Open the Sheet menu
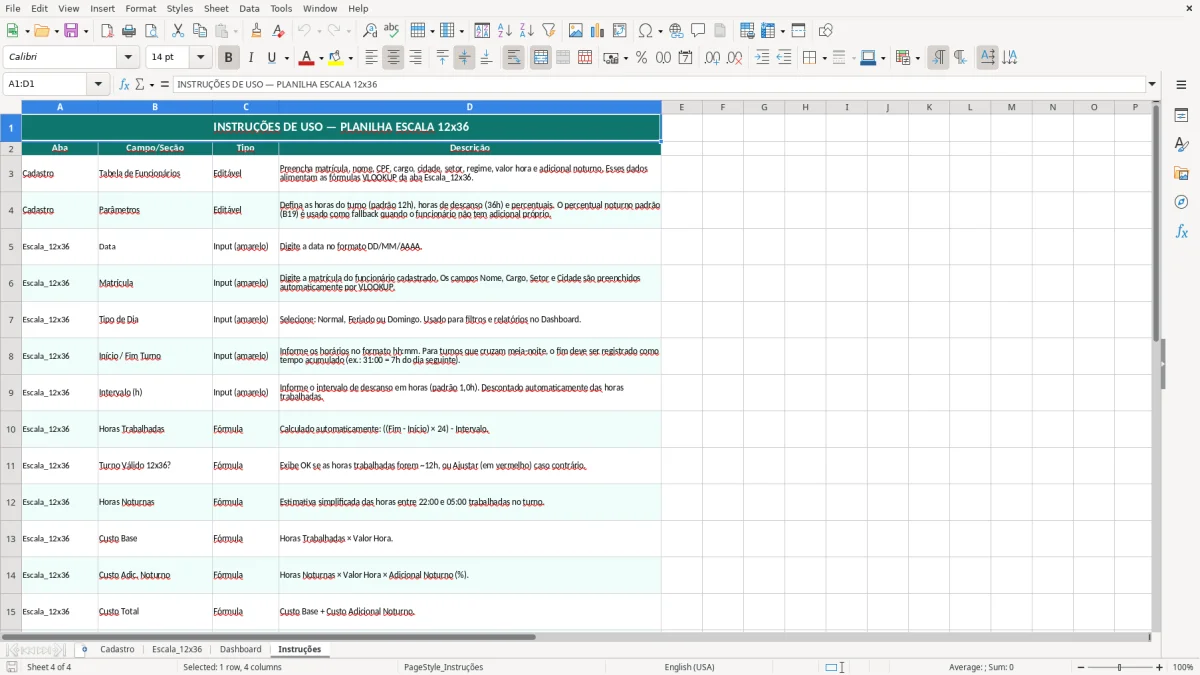 click(x=216, y=8)
